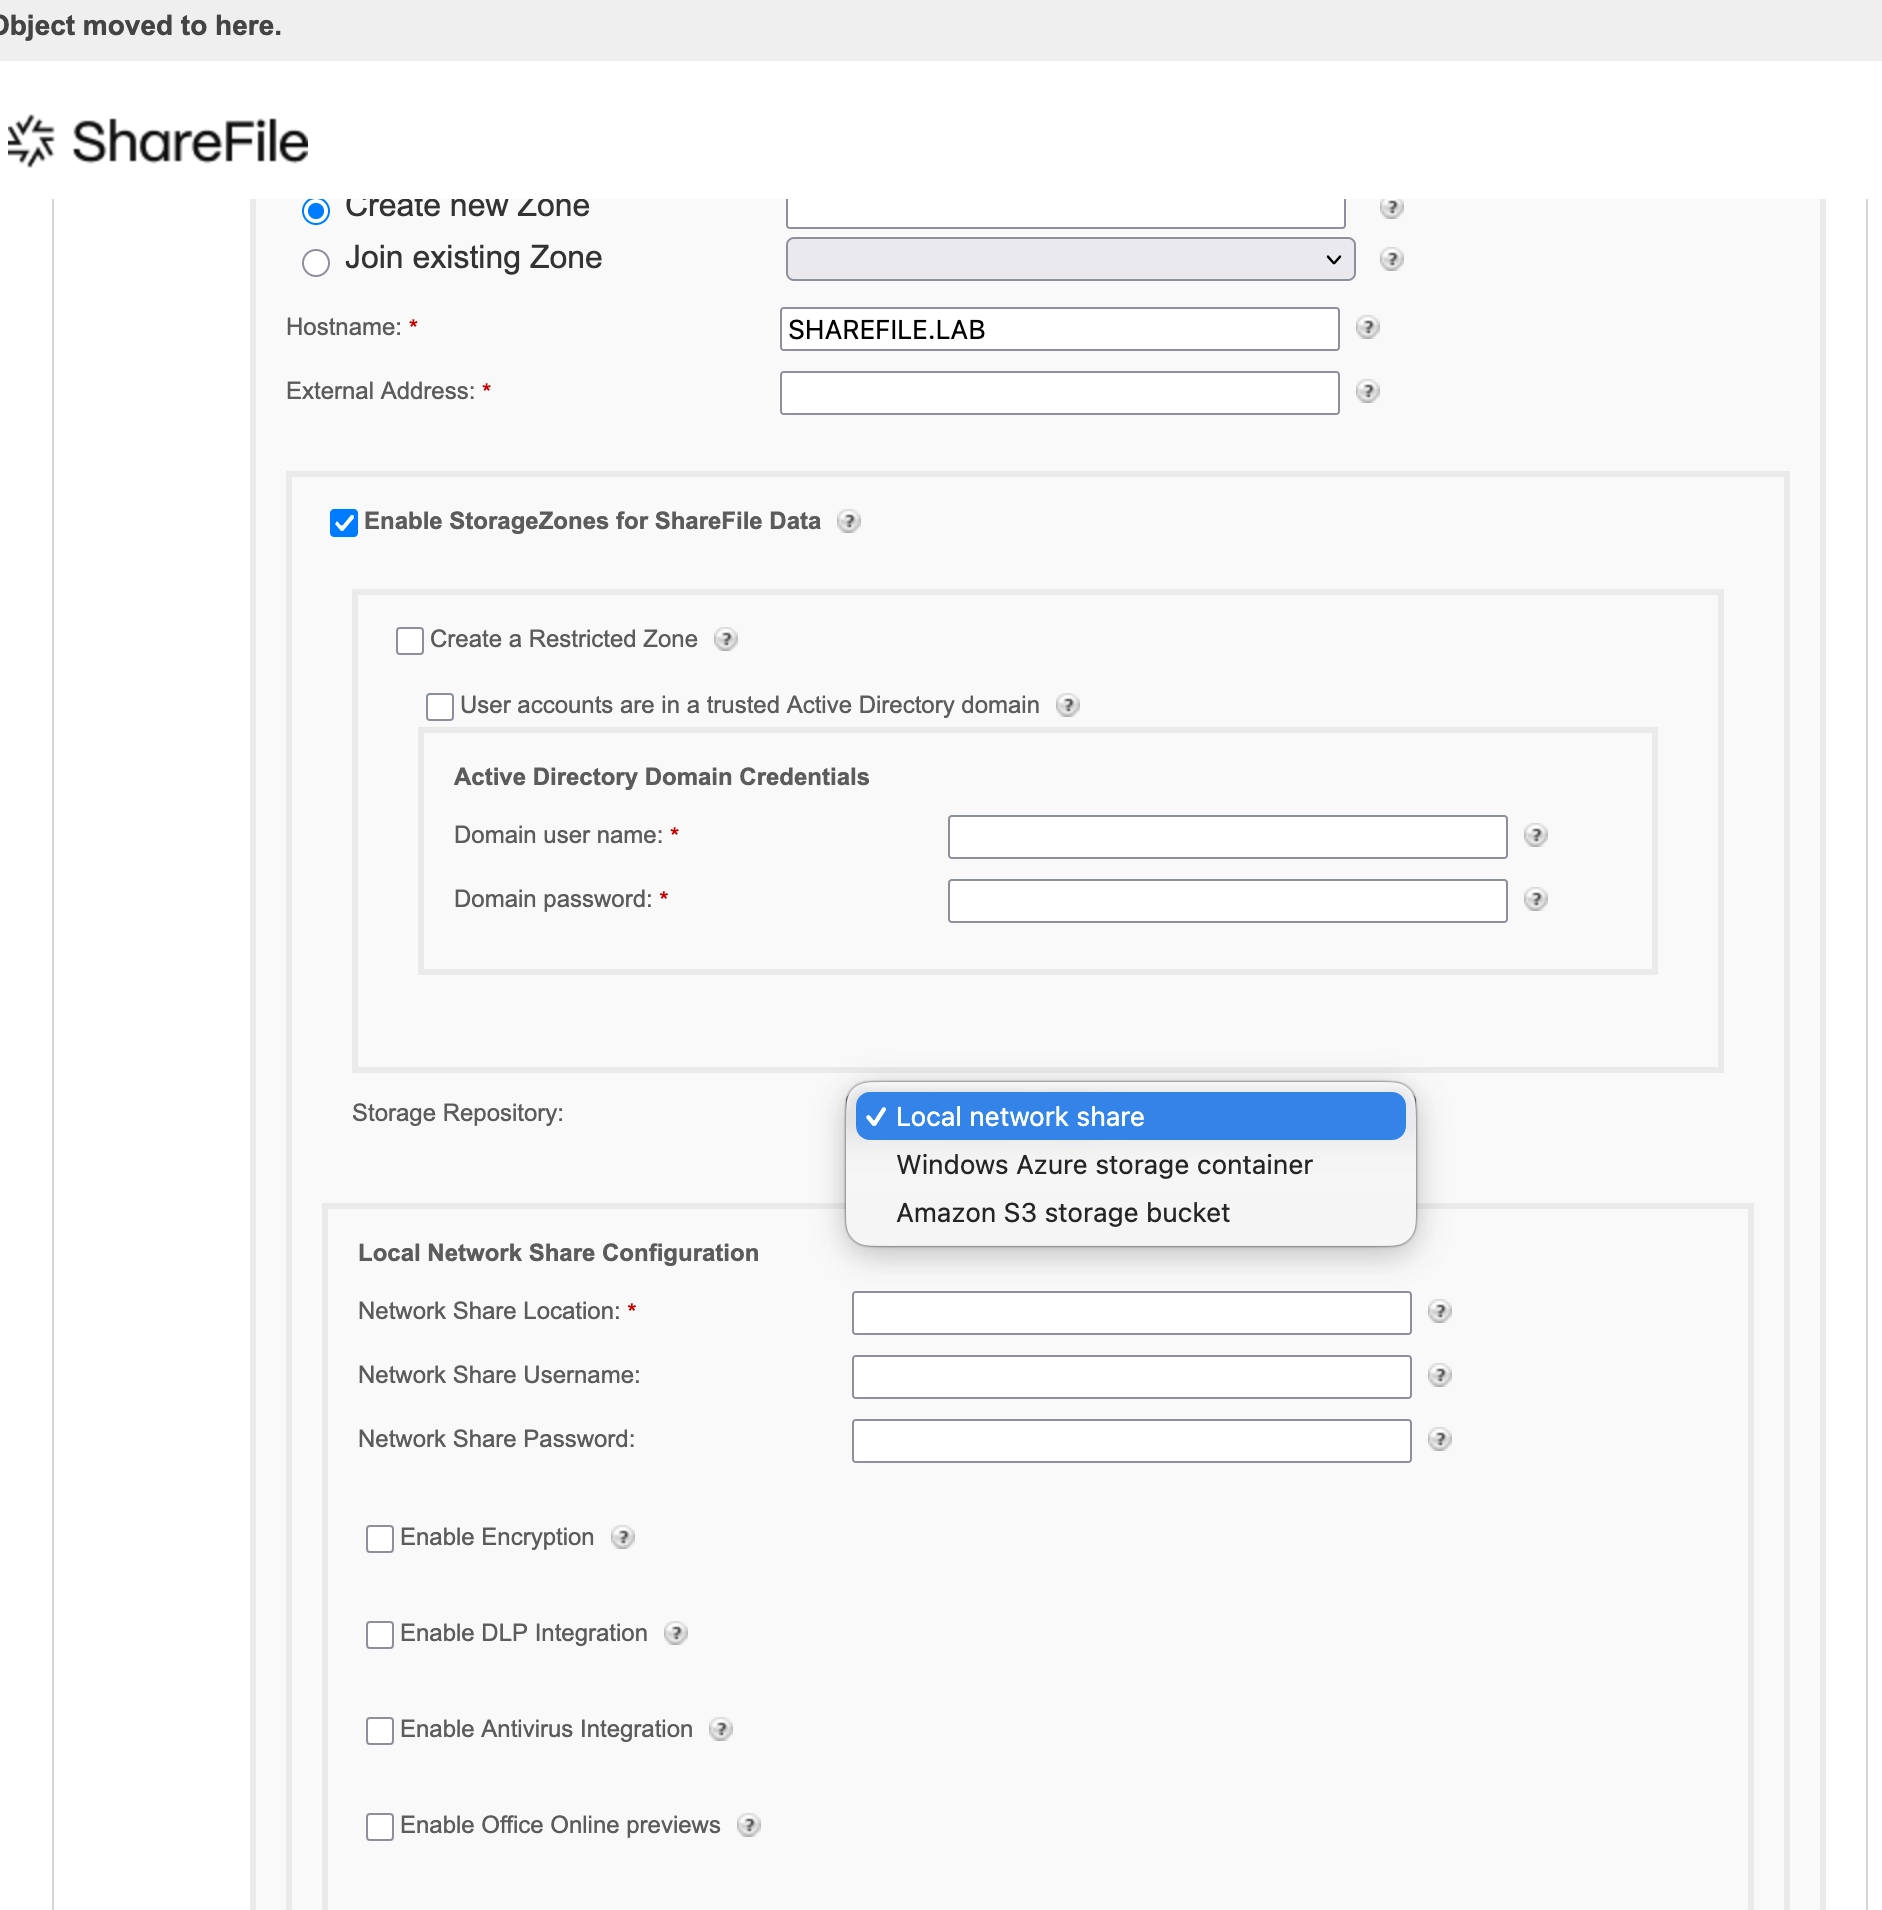
Task: Show help for Enable DLP Integration
Action: tap(675, 1634)
